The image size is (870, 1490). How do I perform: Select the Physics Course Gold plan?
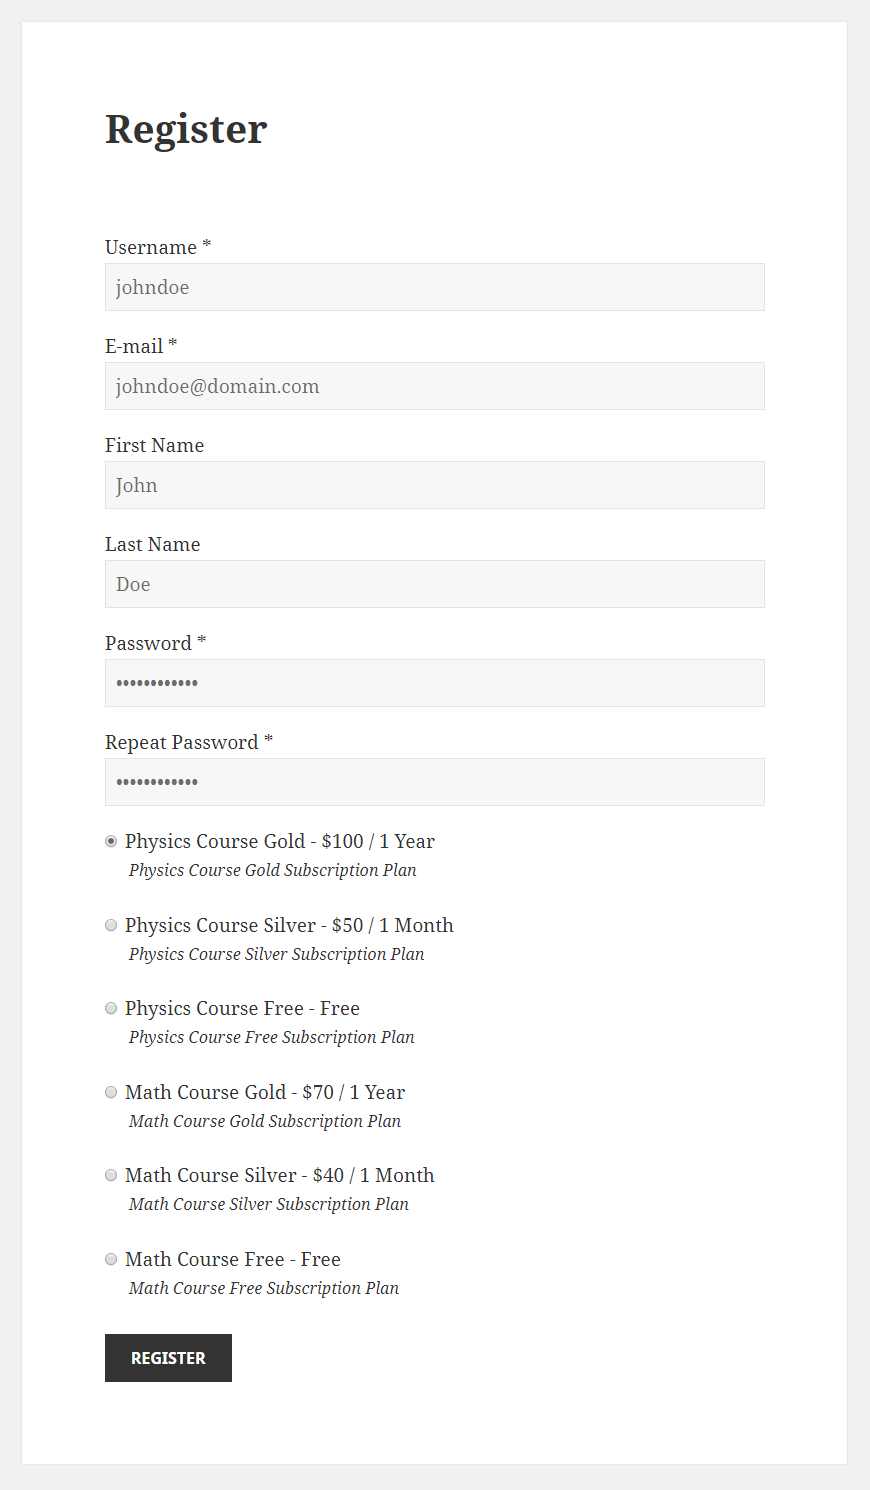click(111, 841)
